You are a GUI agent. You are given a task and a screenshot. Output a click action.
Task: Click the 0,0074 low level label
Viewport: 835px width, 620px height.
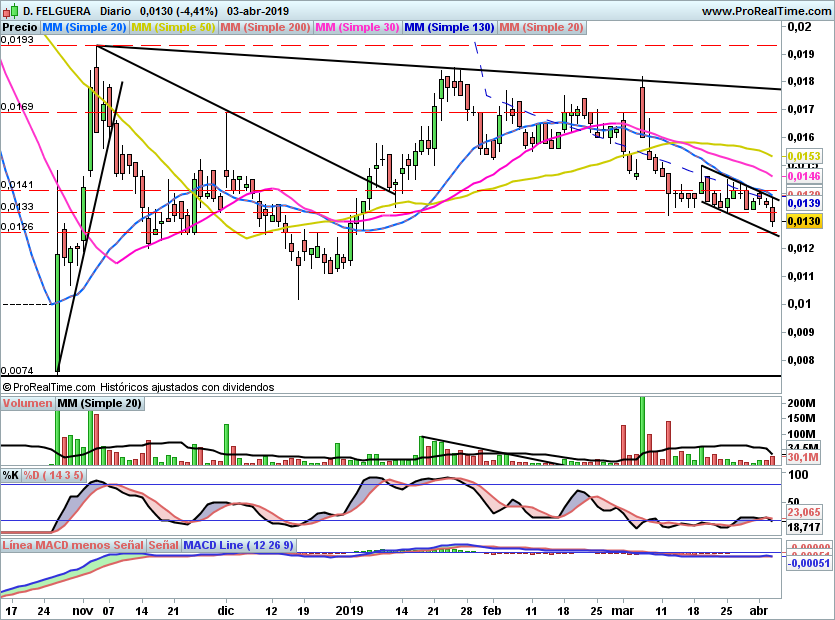pos(17,371)
